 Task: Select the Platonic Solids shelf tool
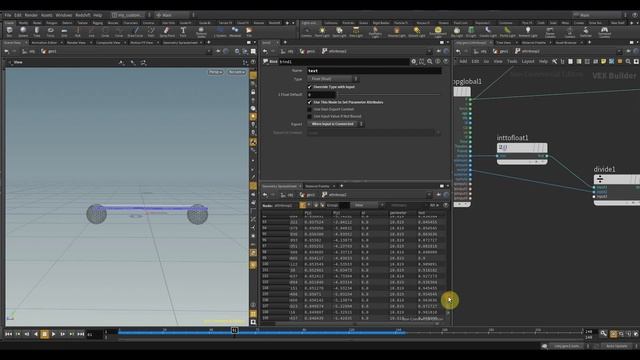pyautogui.click(x=201, y=32)
